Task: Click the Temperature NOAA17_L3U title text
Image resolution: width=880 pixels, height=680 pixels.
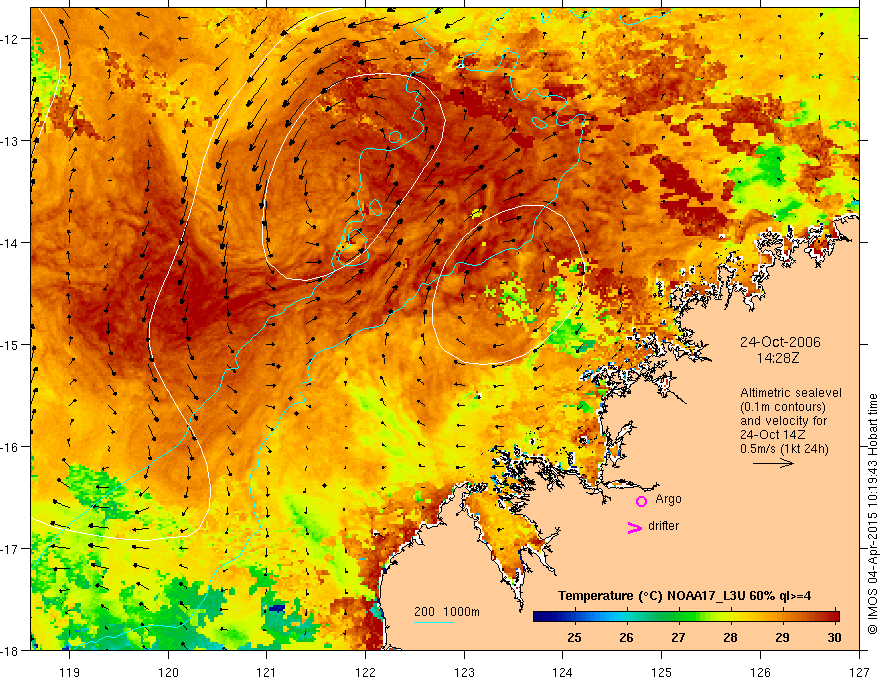Action: pos(684,595)
